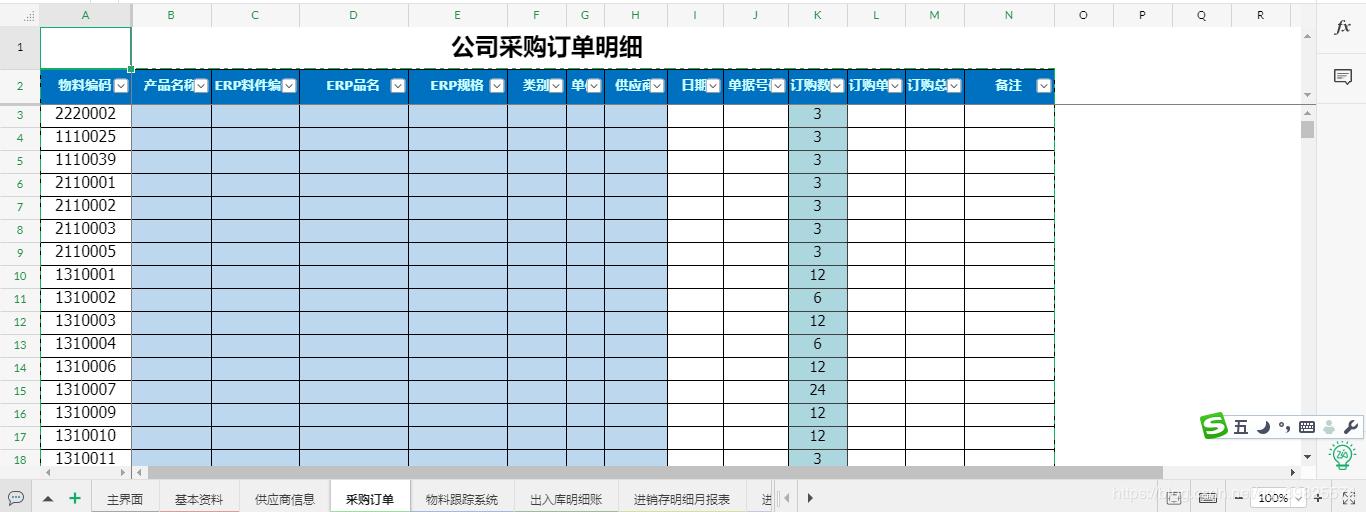Click the order quantity cell showing 24
The image size is (1366, 512).
pyautogui.click(x=818, y=390)
